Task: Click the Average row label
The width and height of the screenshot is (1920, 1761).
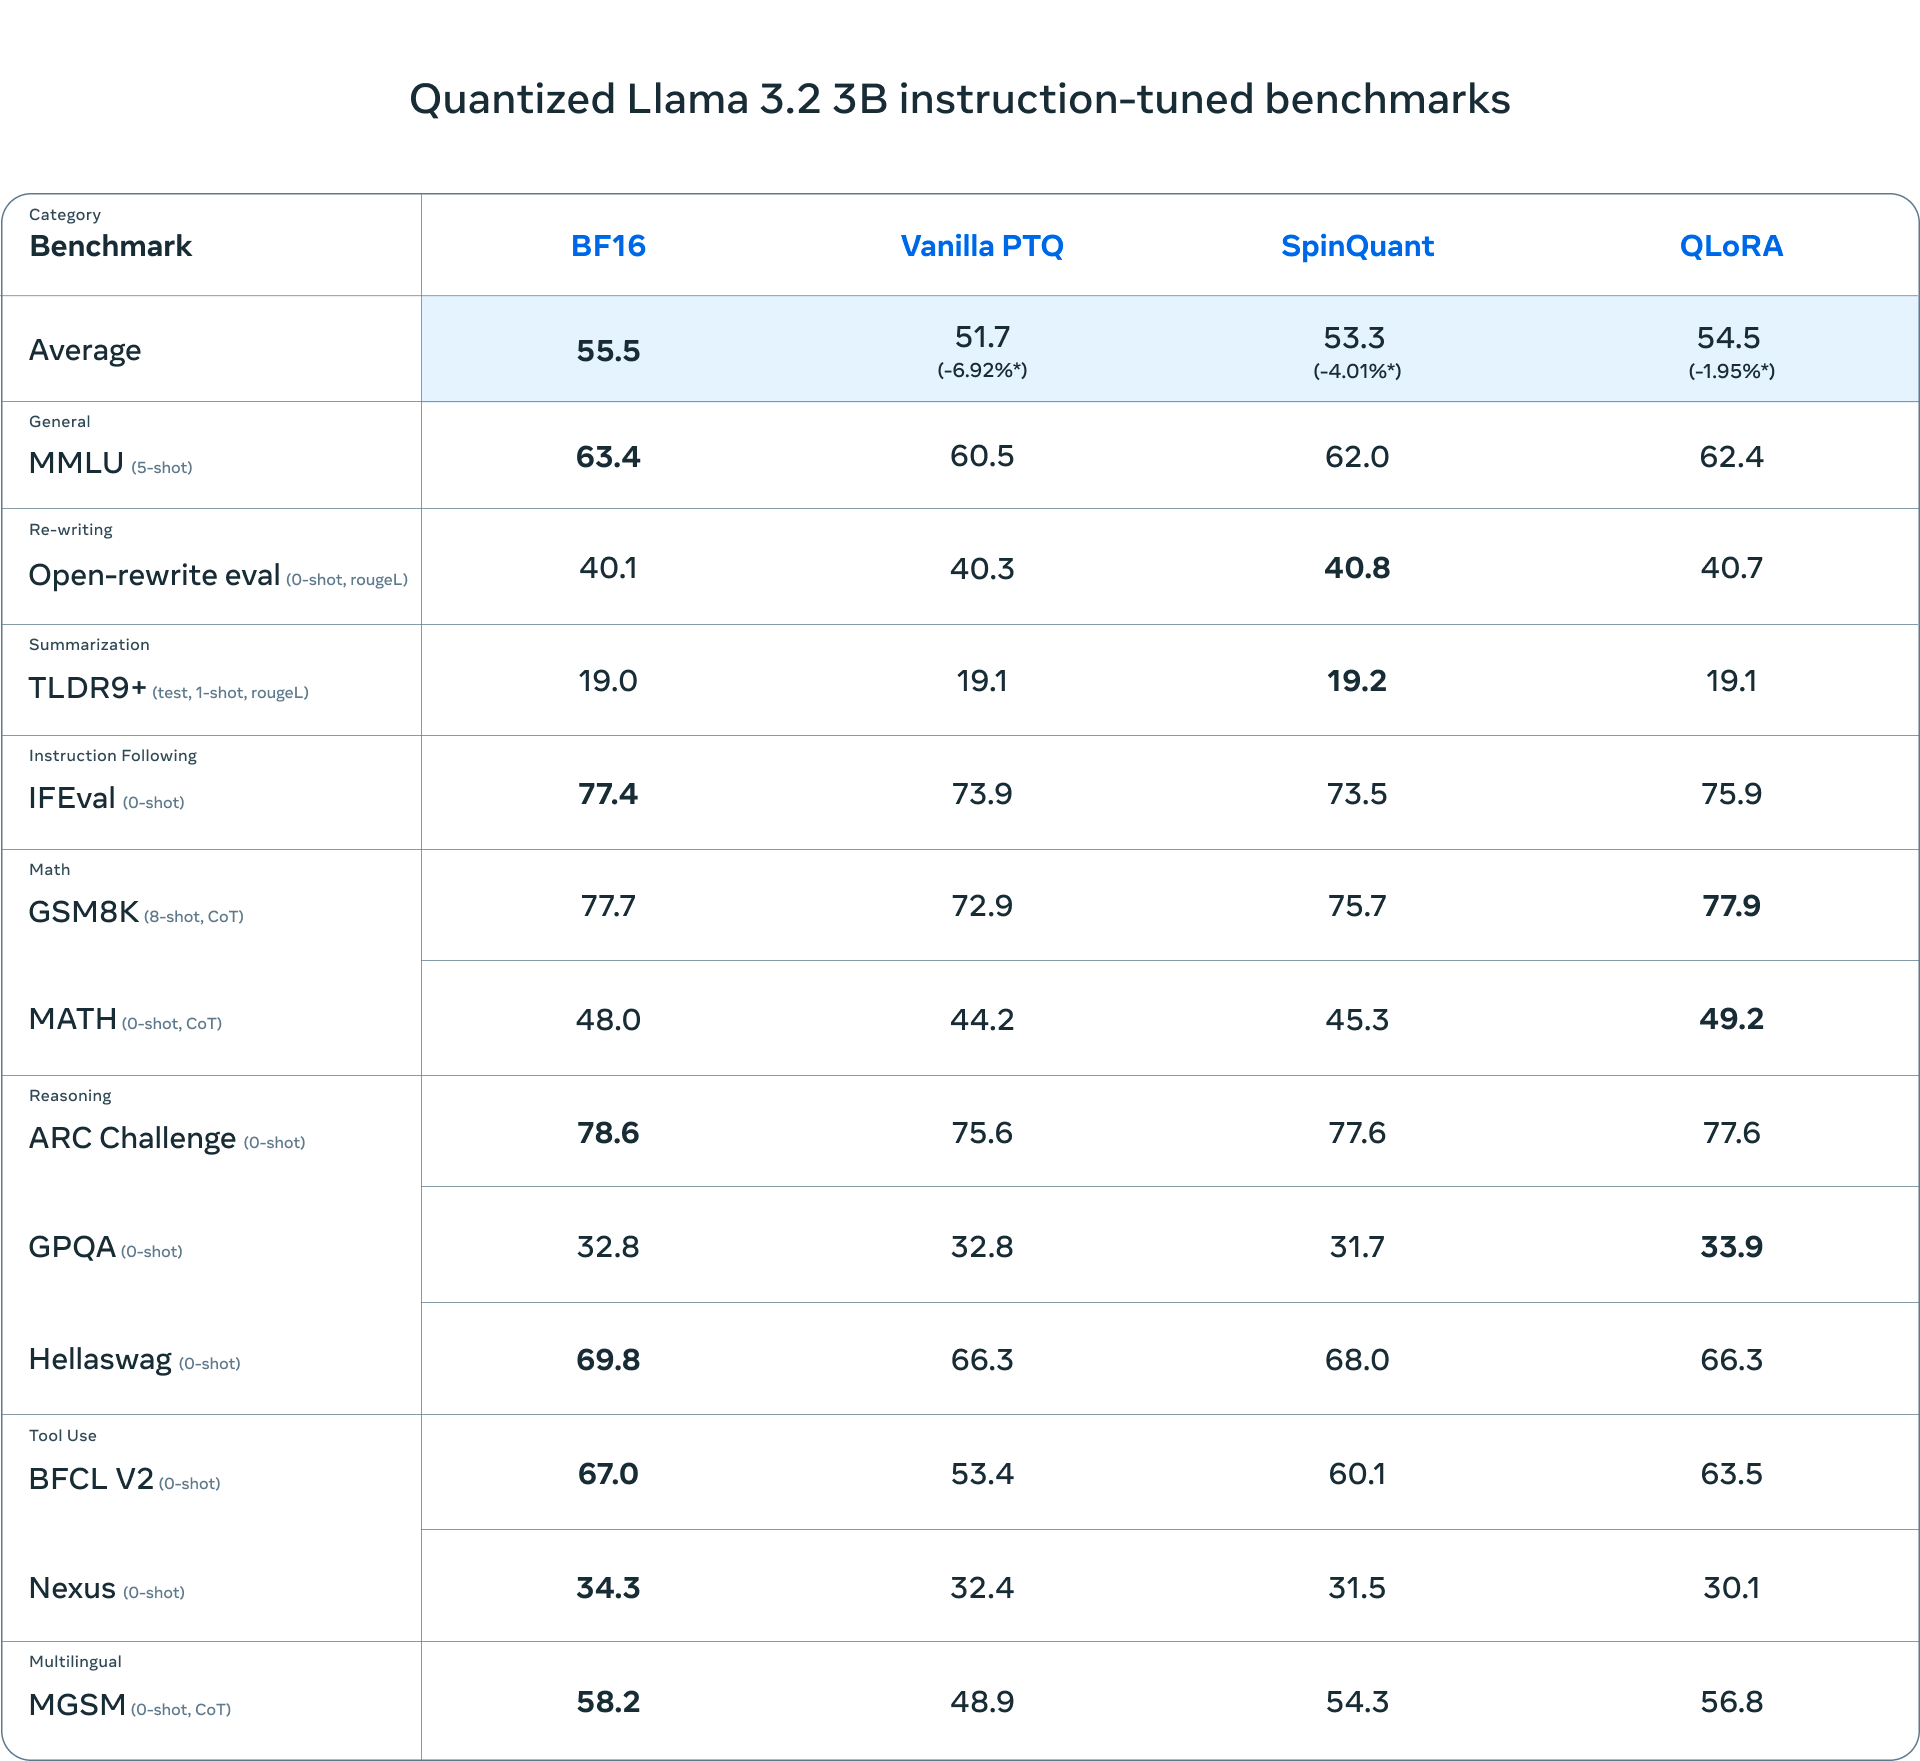Action: pos(85,350)
